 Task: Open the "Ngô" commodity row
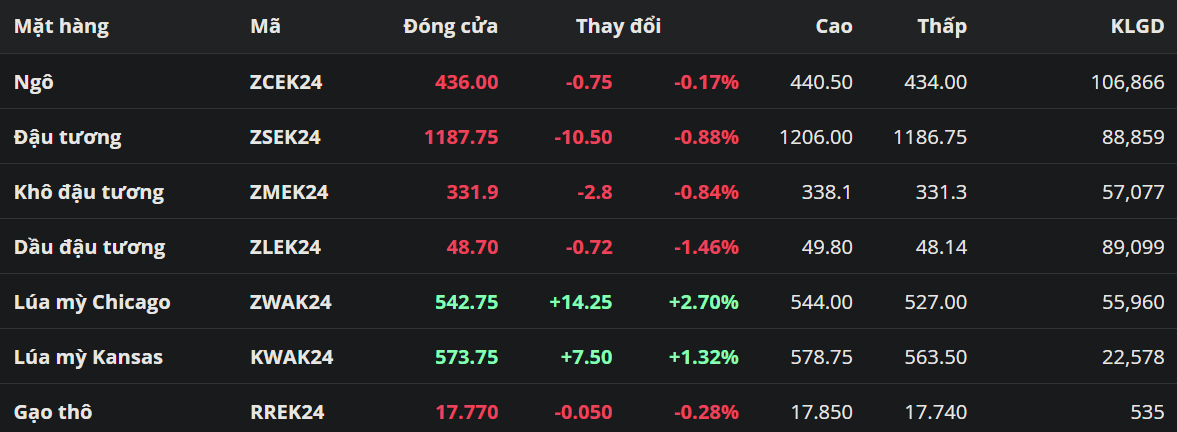click(x=33, y=82)
